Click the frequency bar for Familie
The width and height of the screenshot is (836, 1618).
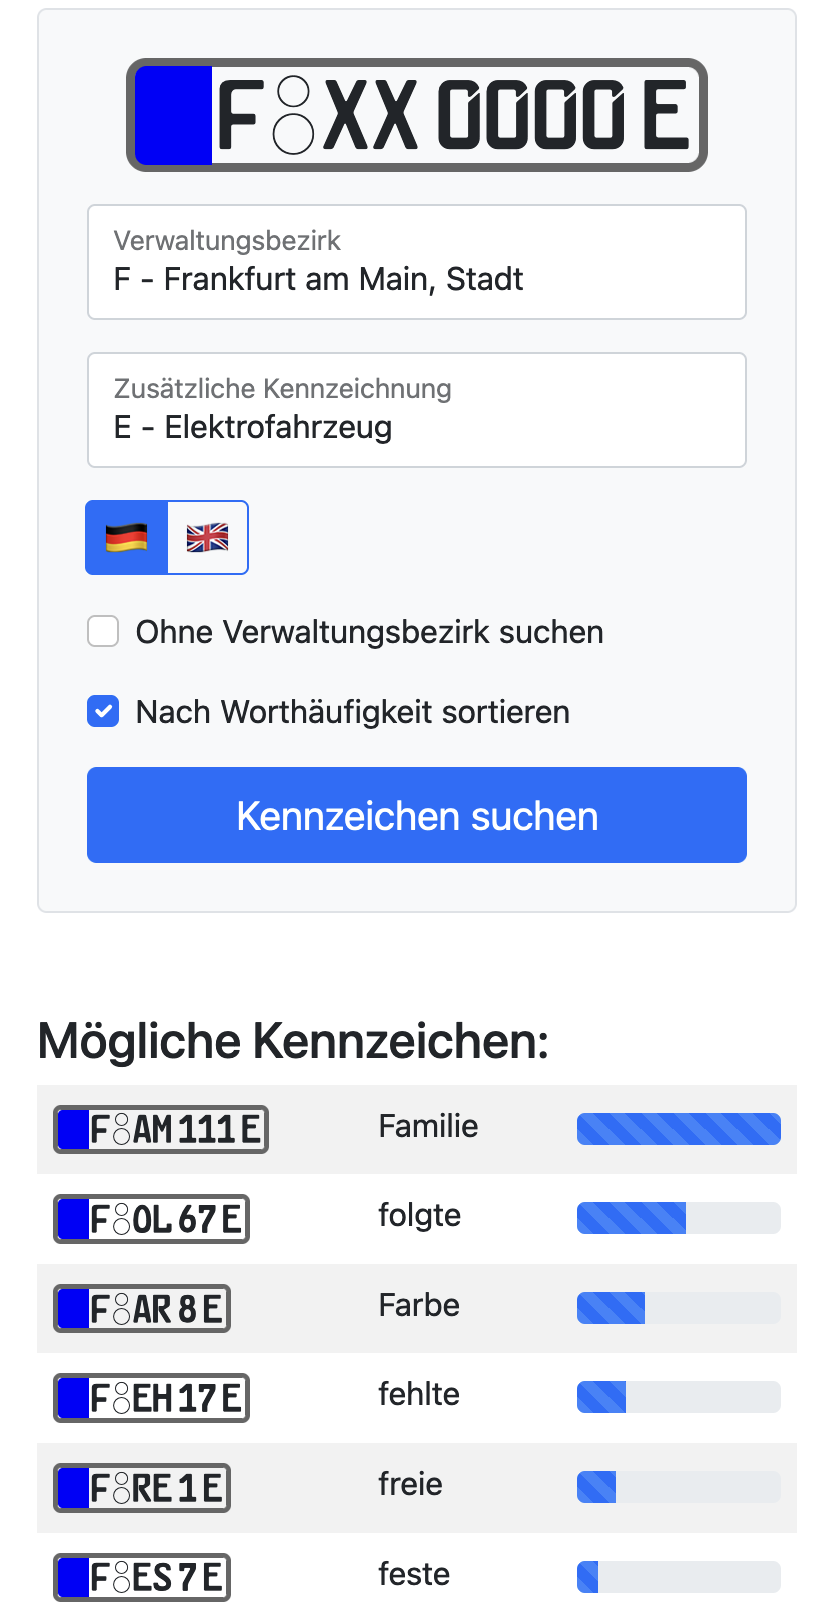click(678, 1129)
